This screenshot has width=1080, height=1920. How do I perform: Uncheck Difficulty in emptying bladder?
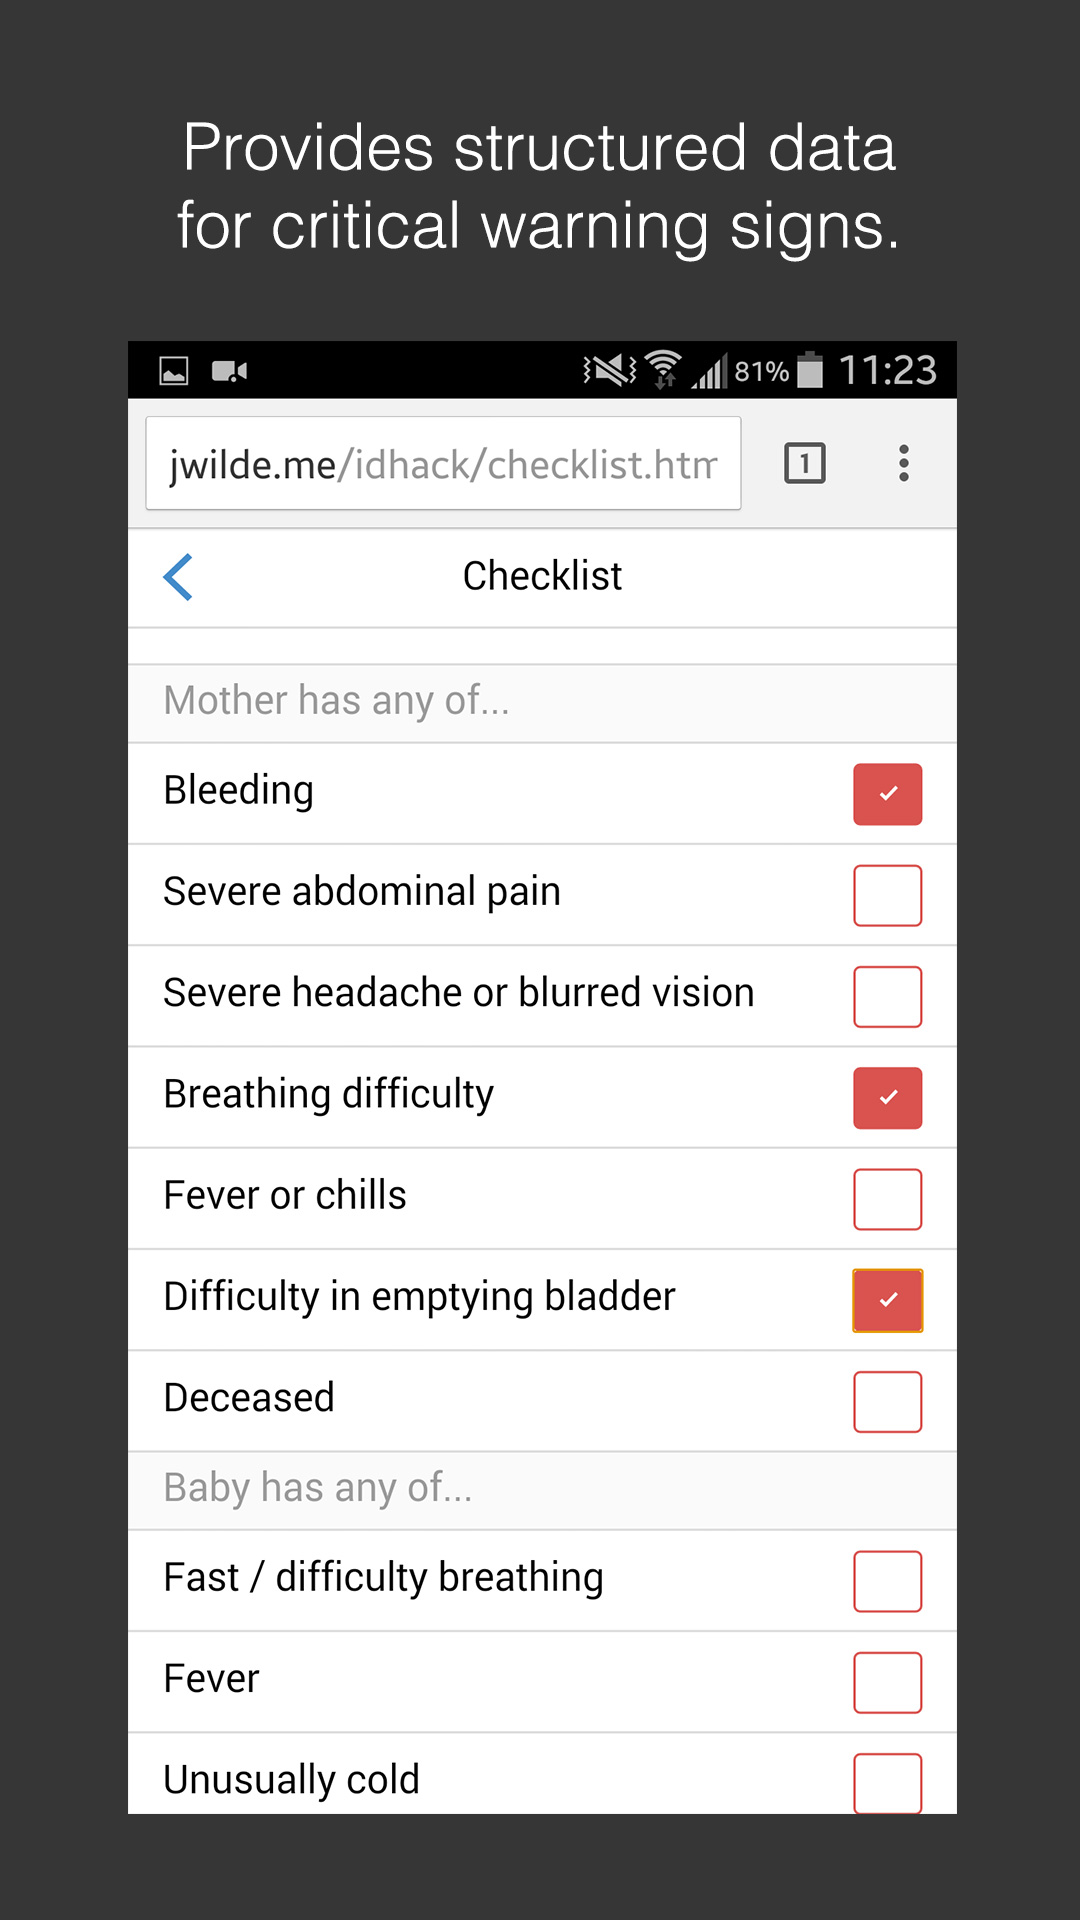(887, 1300)
